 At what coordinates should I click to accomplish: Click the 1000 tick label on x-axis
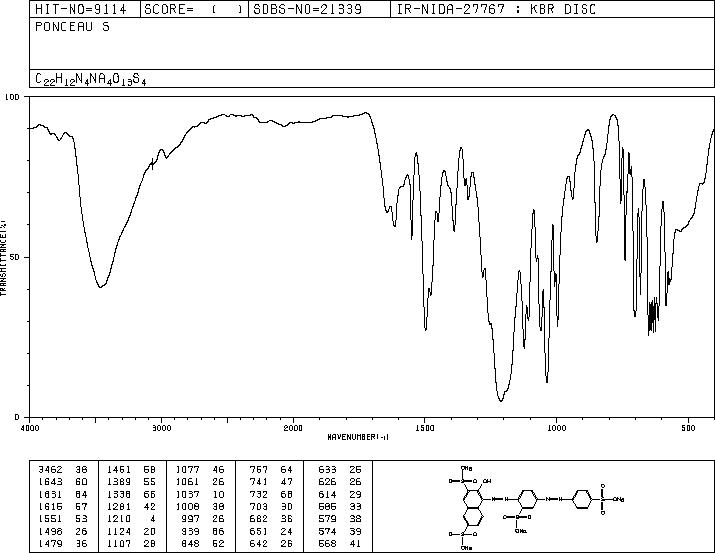[x=556, y=428]
